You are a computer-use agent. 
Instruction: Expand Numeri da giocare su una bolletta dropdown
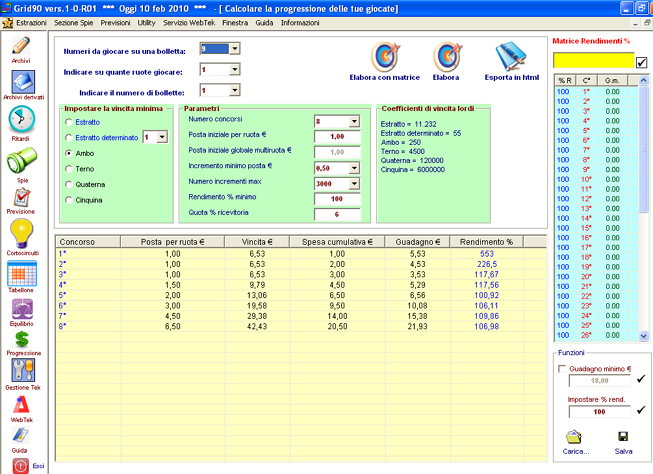(x=234, y=49)
